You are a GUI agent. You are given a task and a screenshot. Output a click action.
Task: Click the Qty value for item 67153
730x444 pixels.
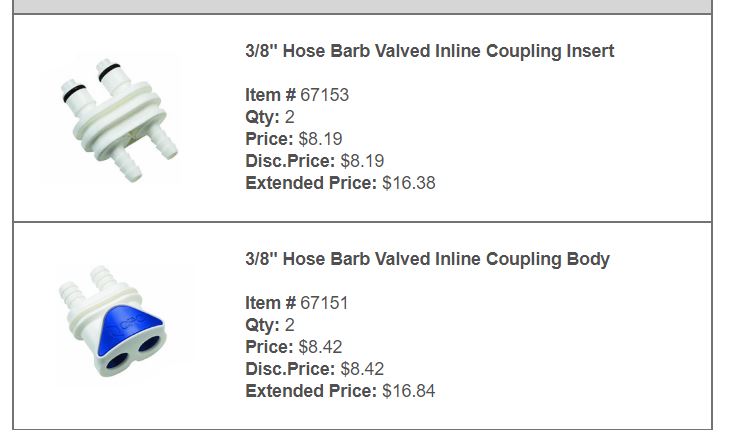click(290, 117)
